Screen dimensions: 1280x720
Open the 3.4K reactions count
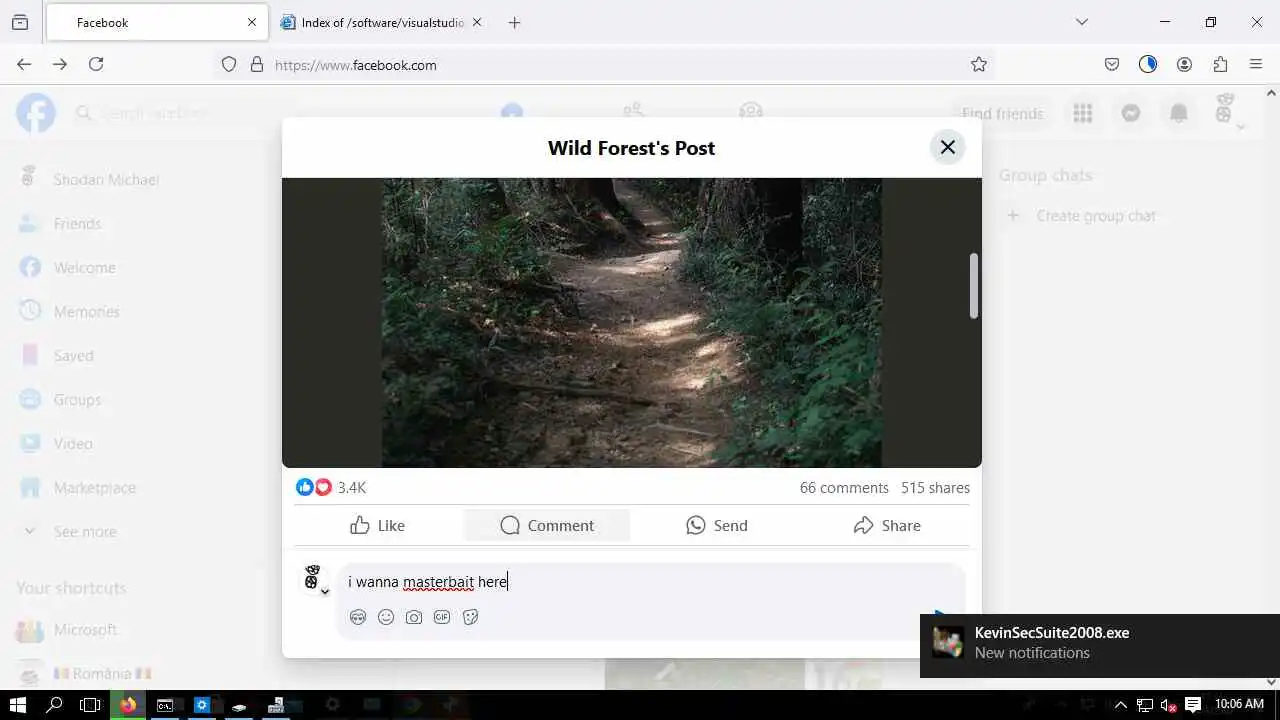pyautogui.click(x=352, y=488)
